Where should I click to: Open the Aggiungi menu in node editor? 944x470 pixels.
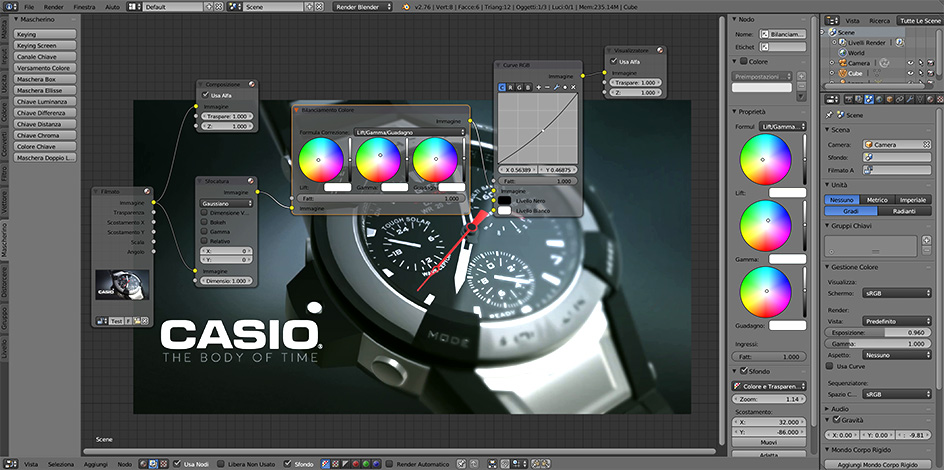[96, 464]
